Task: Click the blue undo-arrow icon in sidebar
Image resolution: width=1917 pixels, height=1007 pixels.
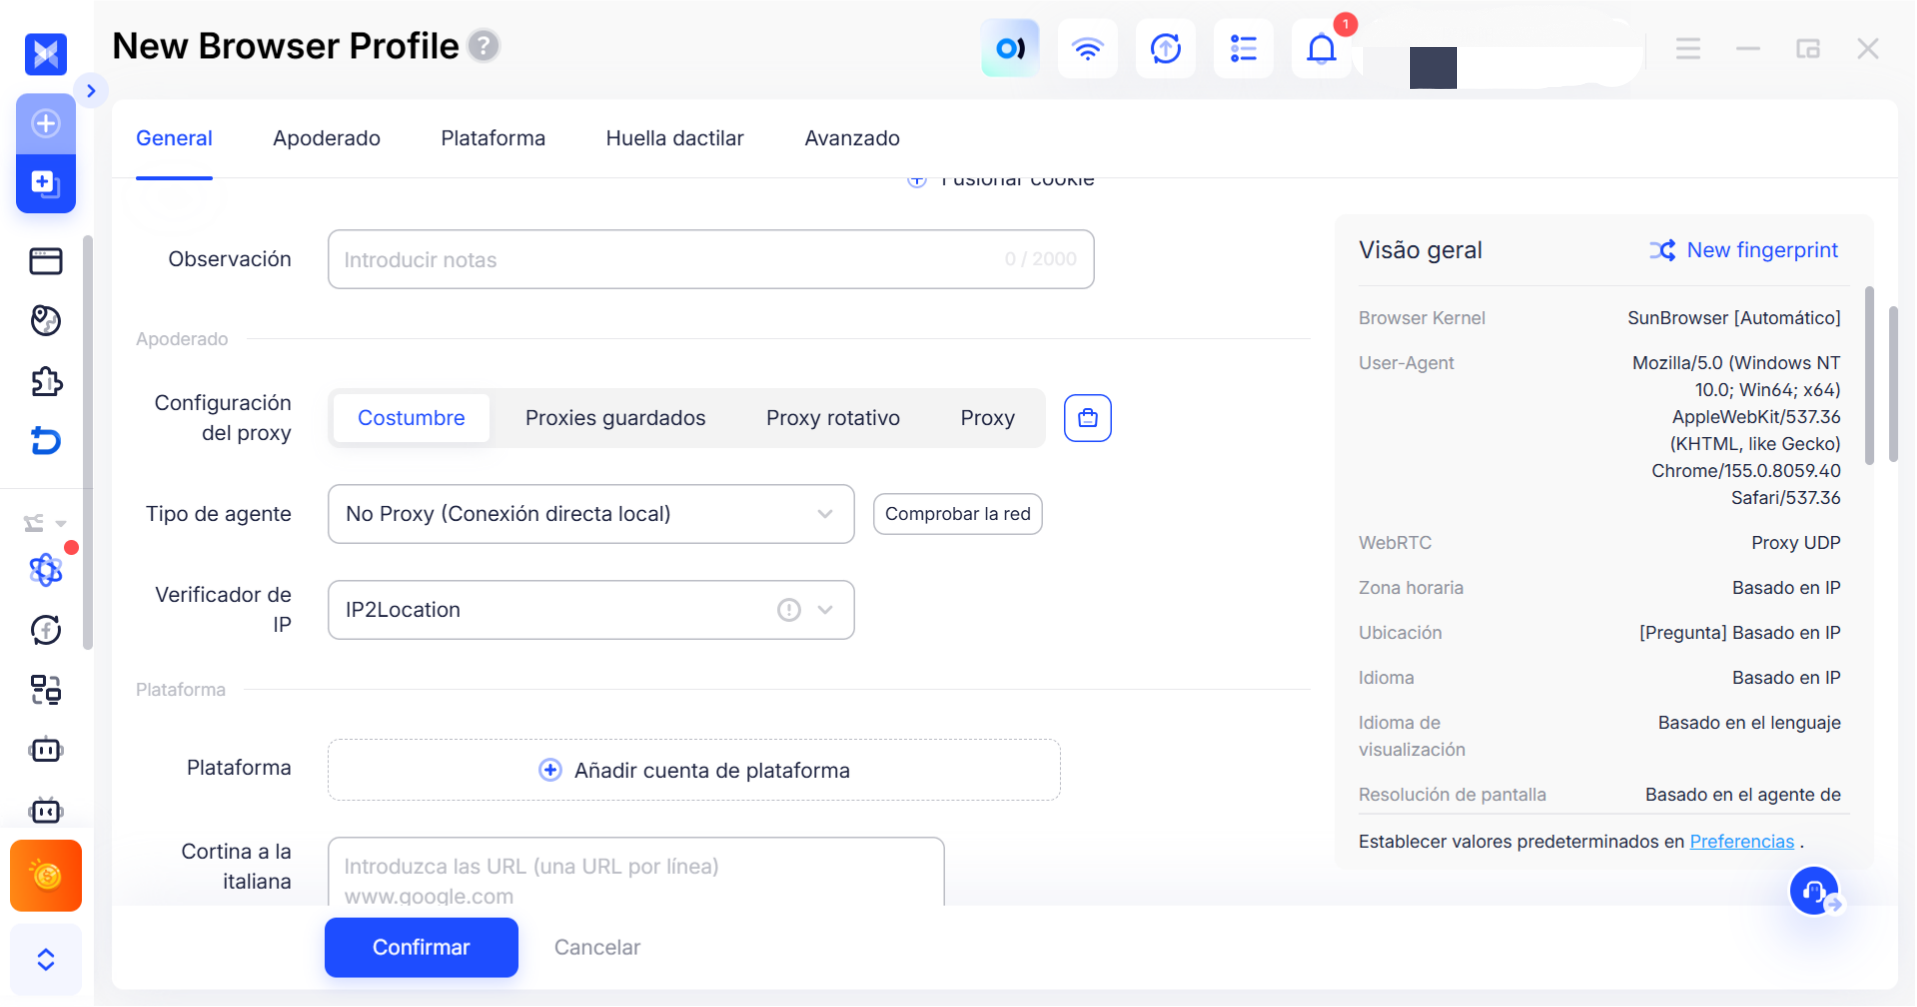Action: click(46, 441)
